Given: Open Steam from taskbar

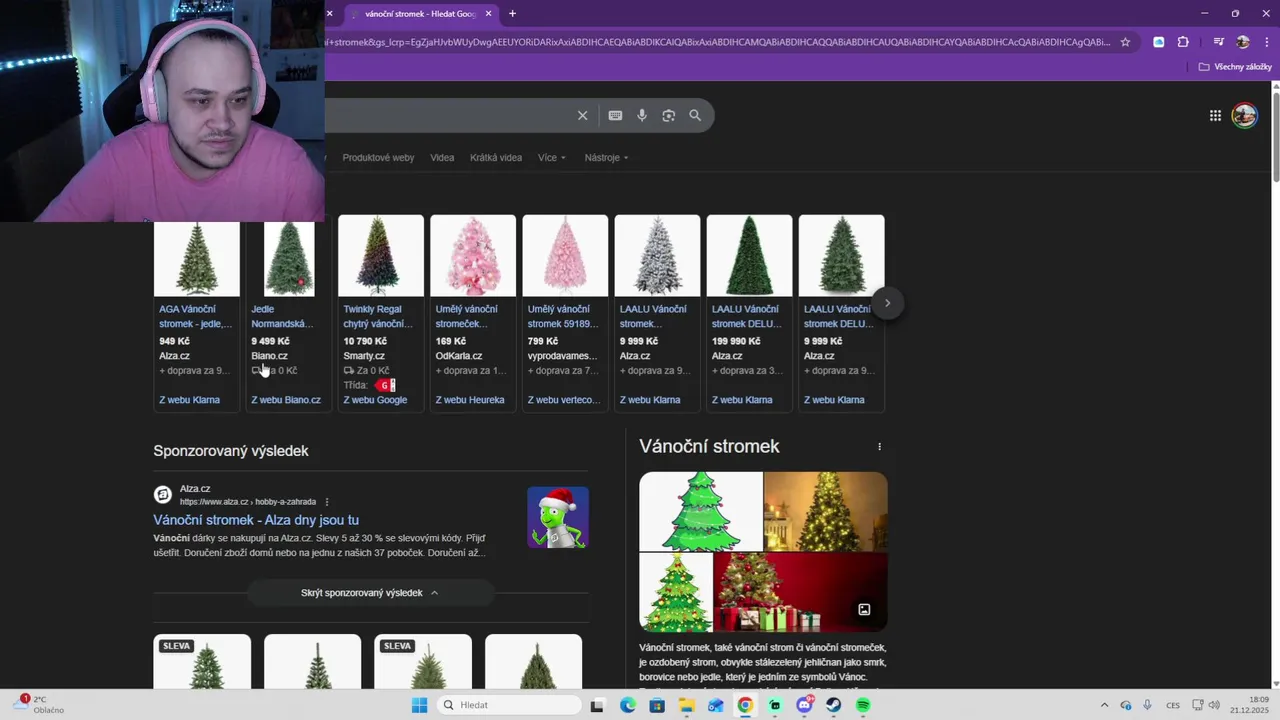Looking at the screenshot, I should (833, 705).
